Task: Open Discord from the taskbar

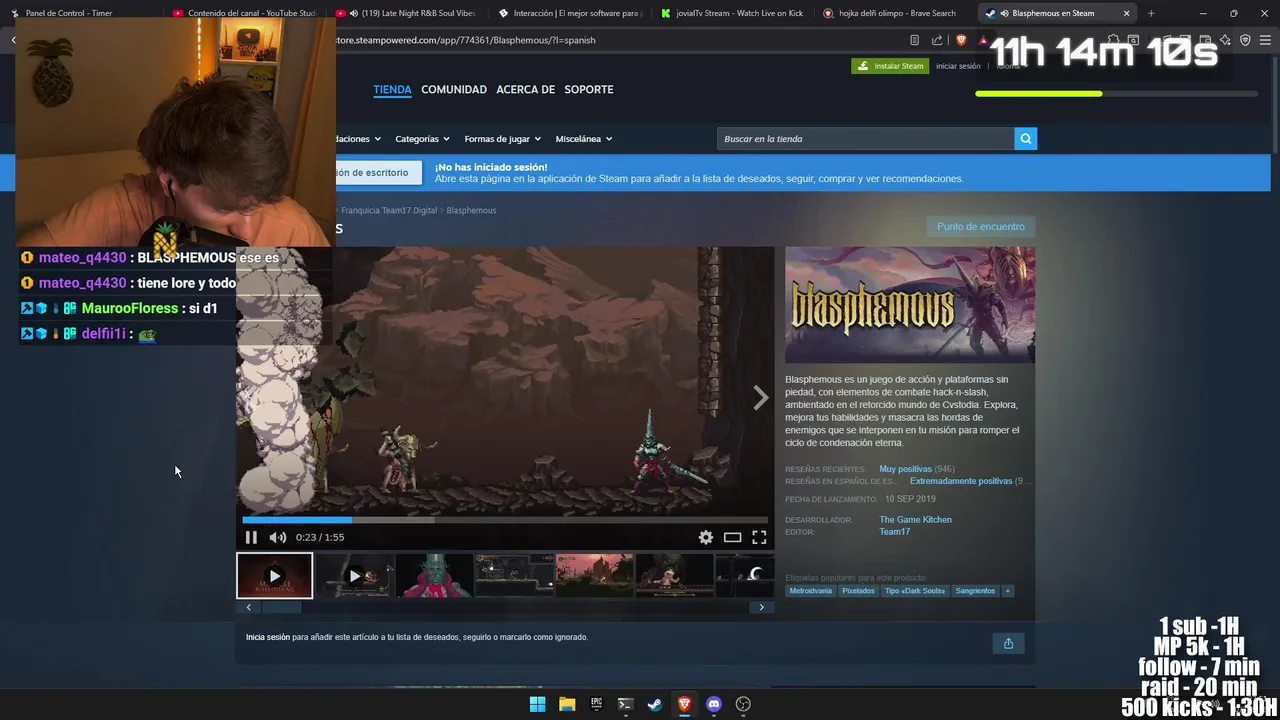Action: point(713,704)
